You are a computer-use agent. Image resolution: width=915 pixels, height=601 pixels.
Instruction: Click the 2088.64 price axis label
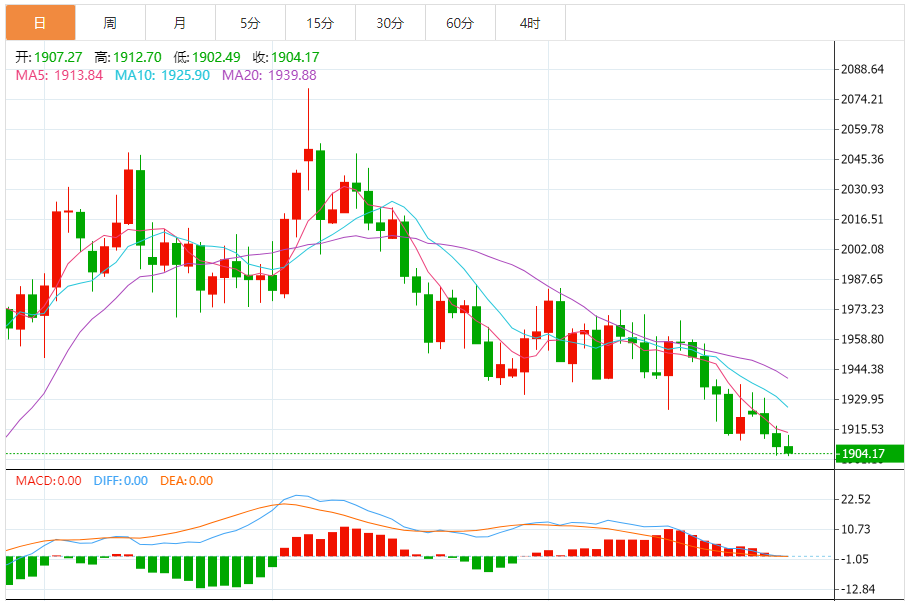(x=862, y=69)
